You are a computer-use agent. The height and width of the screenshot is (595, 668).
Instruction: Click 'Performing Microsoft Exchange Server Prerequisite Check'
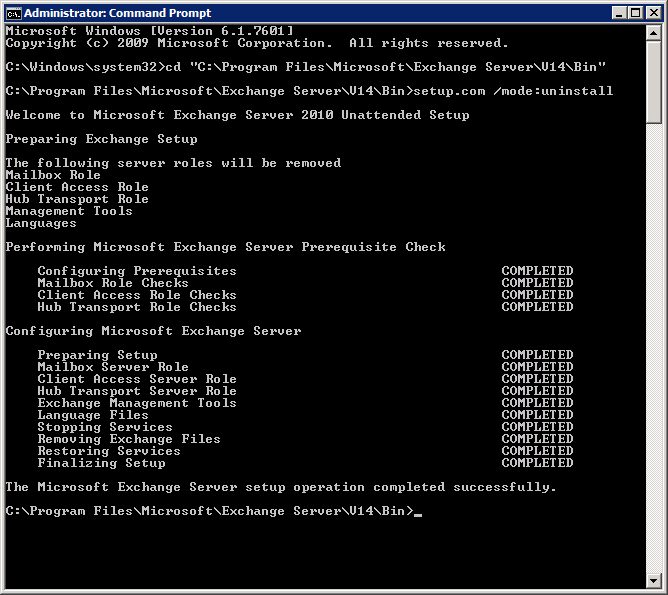coord(225,247)
